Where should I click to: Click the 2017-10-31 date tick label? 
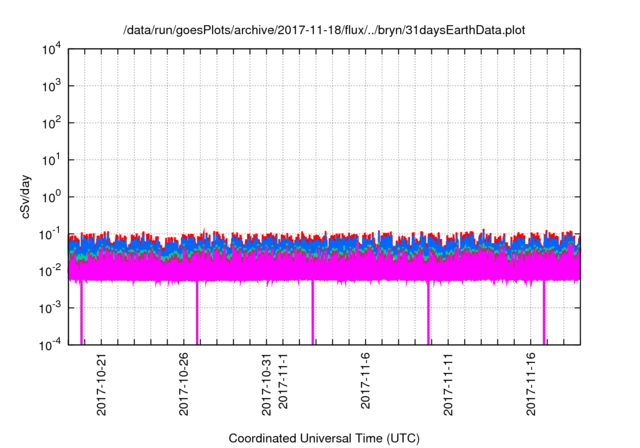[x=266, y=384]
